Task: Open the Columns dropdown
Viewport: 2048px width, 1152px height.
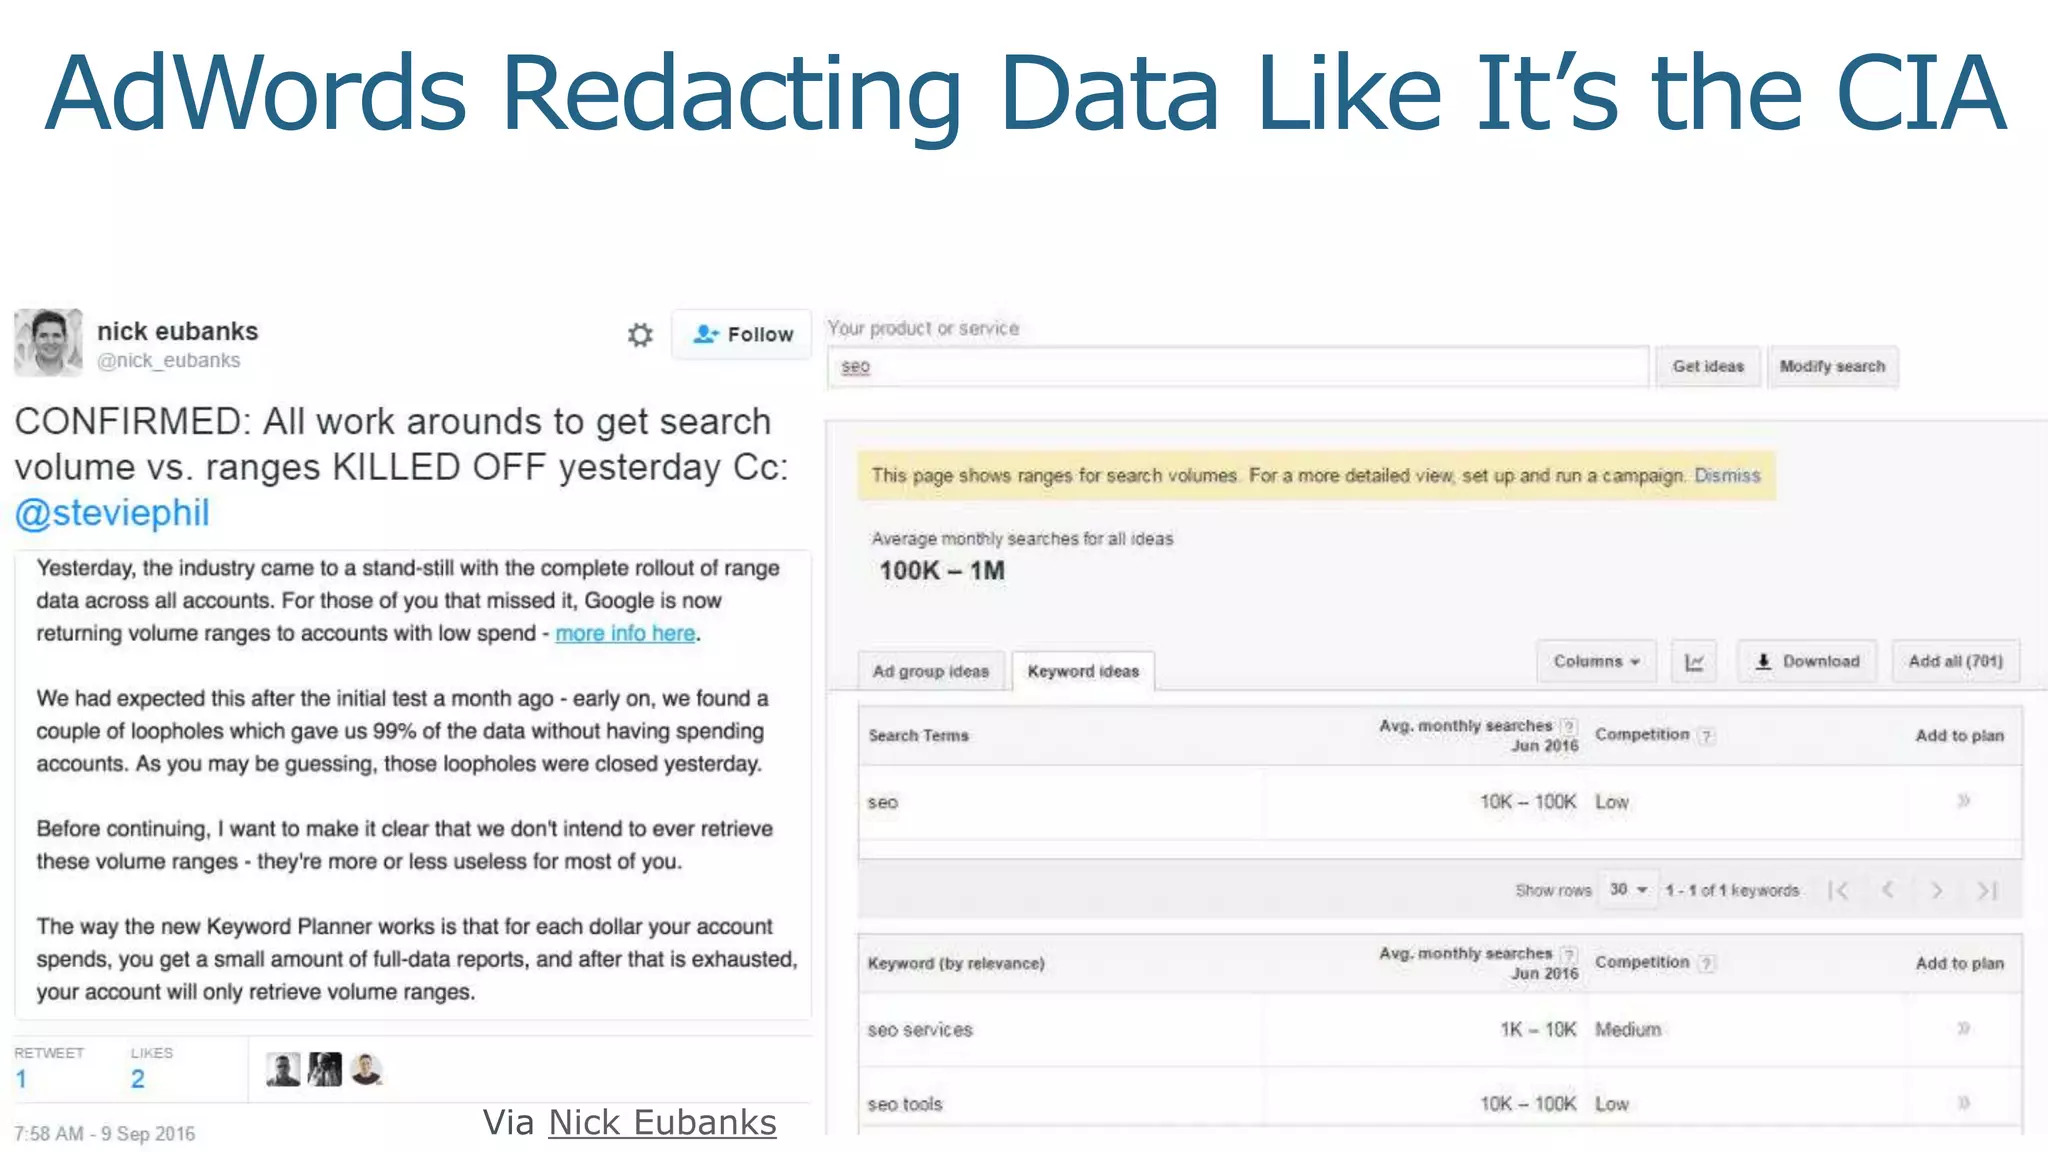Action: click(1596, 662)
